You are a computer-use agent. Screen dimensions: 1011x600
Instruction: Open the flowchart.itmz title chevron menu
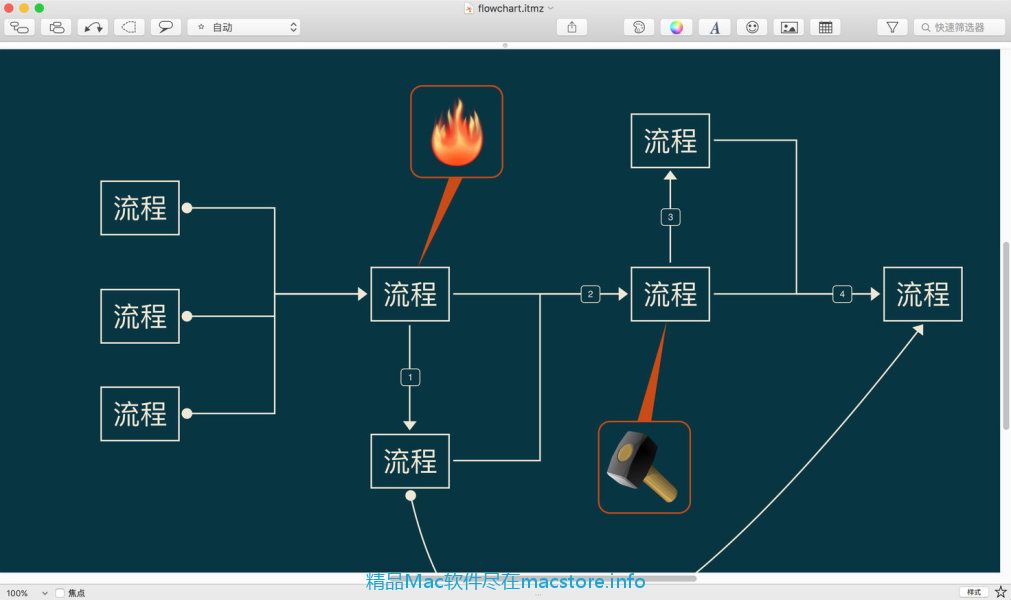click(x=551, y=8)
